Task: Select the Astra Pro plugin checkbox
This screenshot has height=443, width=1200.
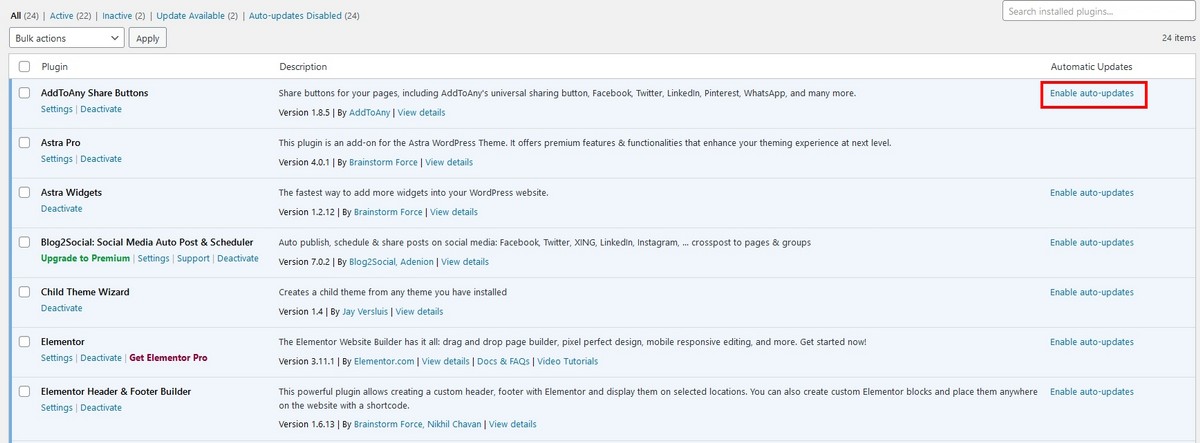Action: pyautogui.click(x=25, y=143)
